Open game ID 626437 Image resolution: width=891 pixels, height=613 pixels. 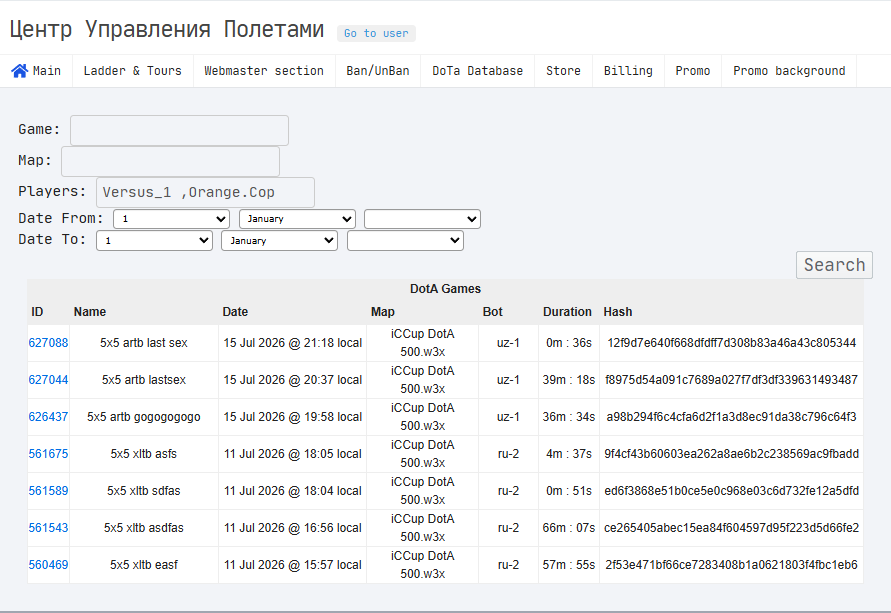(48, 416)
